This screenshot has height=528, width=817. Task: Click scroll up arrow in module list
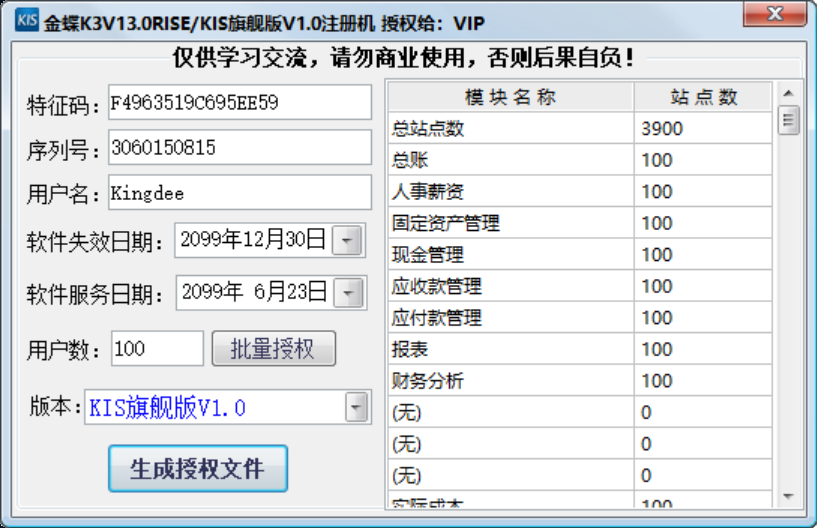(x=788, y=93)
